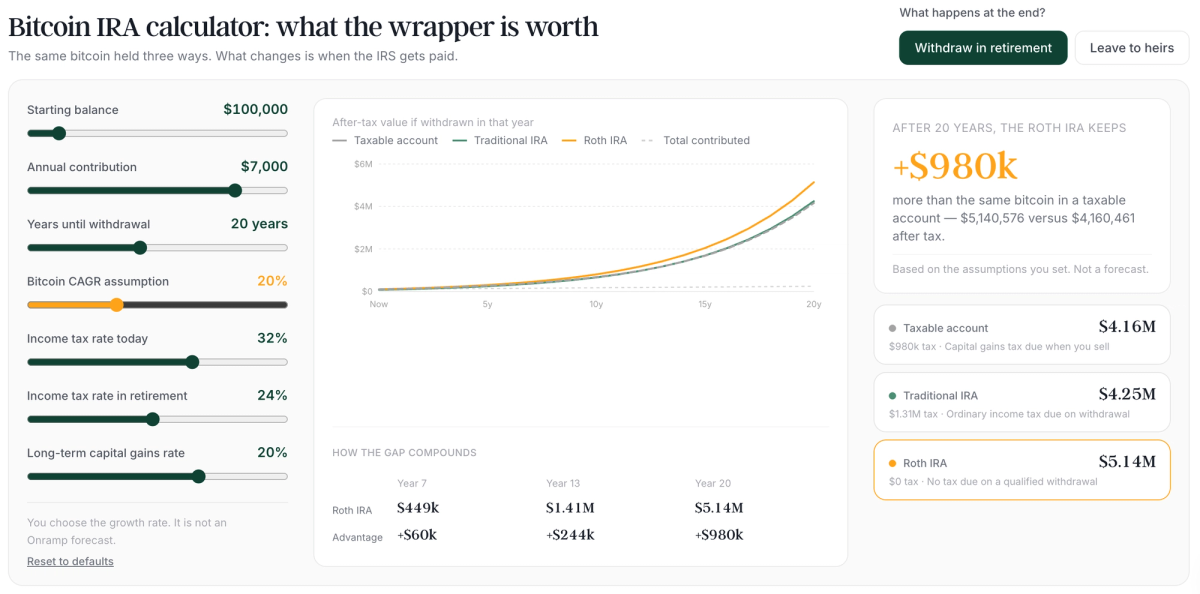Image resolution: width=1200 pixels, height=594 pixels.
Task: Click the gray dot beside Taxable account
Action: pyautogui.click(x=892, y=328)
